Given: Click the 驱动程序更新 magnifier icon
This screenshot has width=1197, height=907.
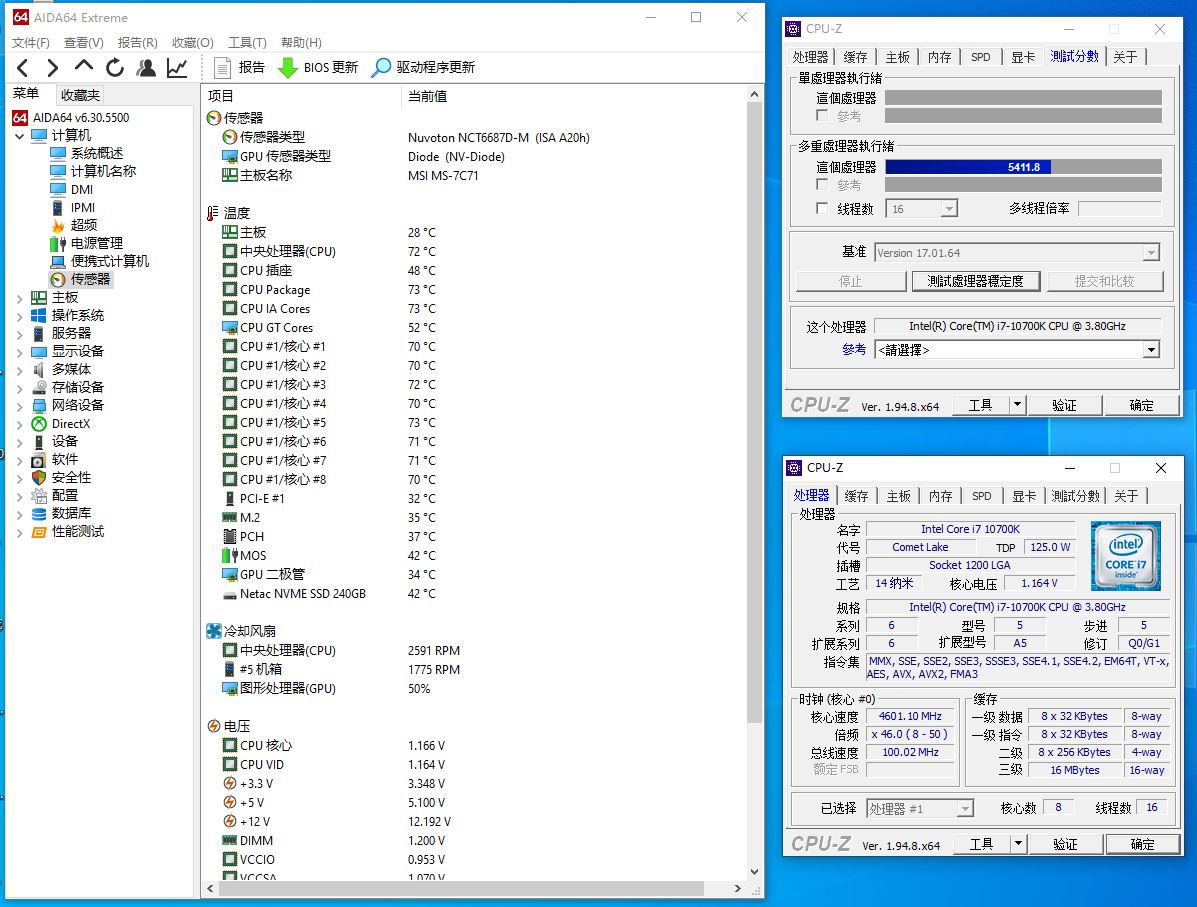Looking at the screenshot, I should (381, 68).
